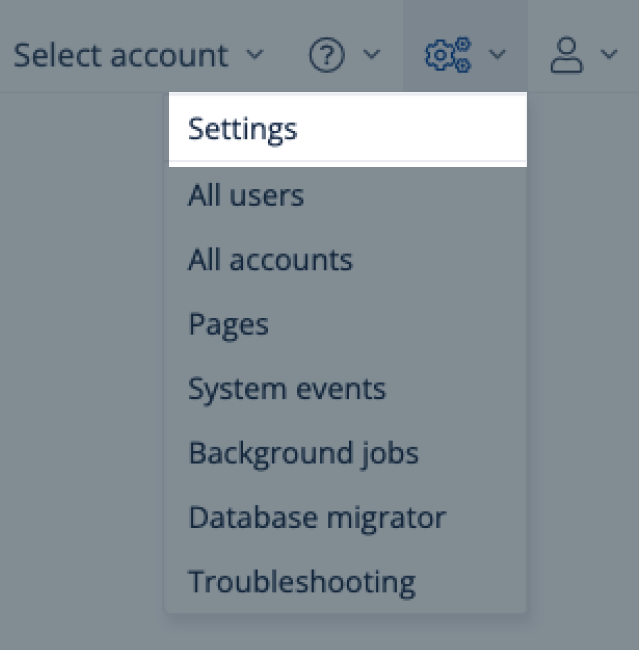
Task: Expand the chevron beside the help icon
Action: [371, 54]
